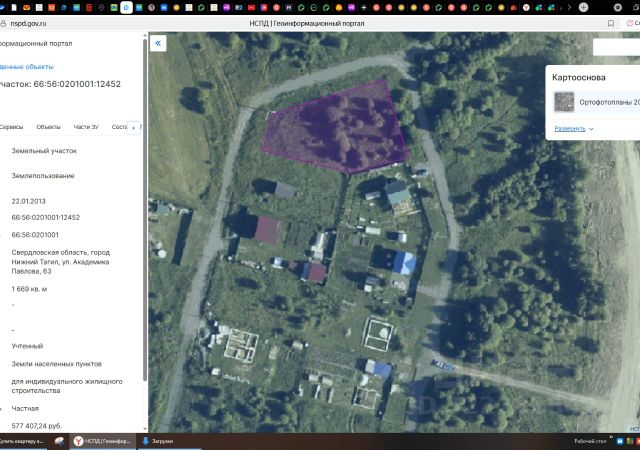Click the status text Учтенный
Image resolution: width=640 pixels, height=450 pixels.
(x=27, y=346)
